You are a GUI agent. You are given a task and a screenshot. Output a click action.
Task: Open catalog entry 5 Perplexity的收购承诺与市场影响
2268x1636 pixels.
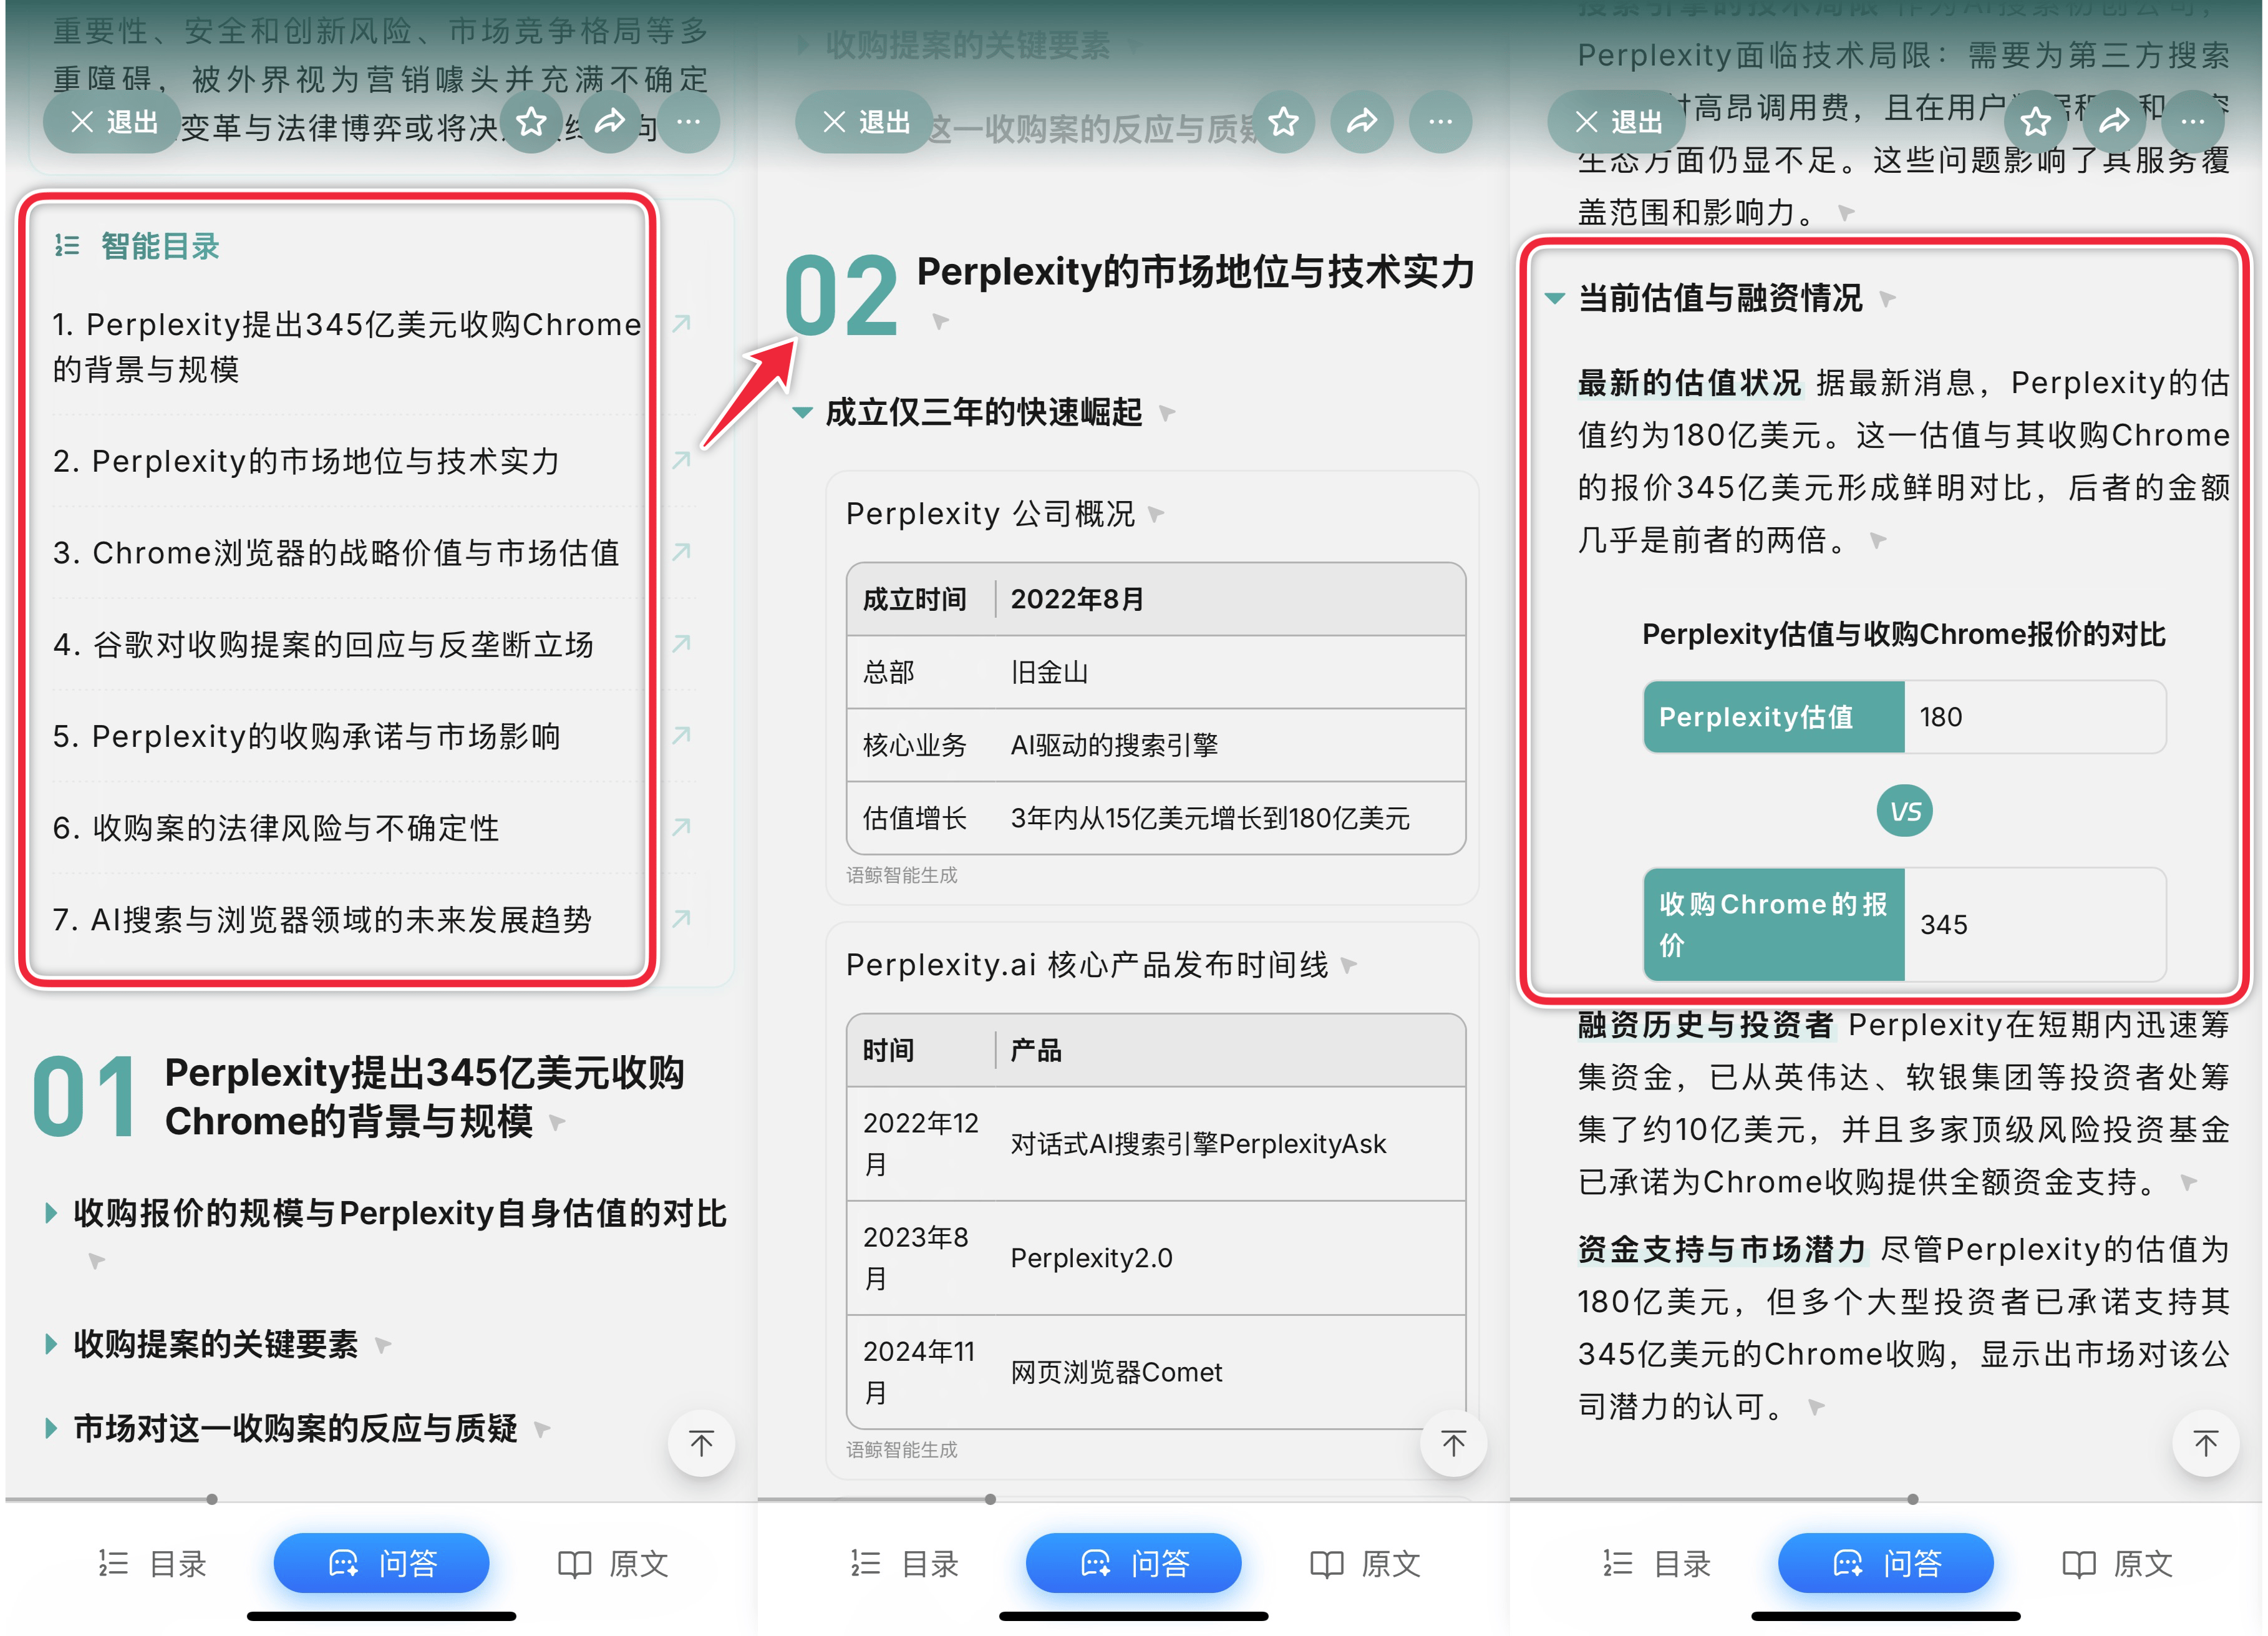306,737
